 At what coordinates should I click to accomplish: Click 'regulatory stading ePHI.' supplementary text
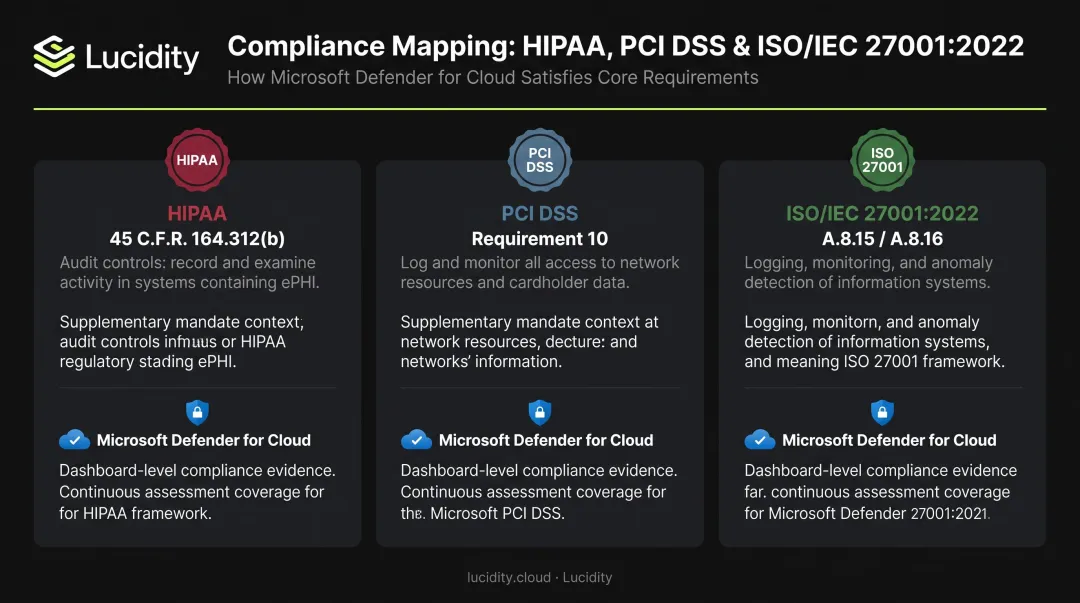click(148, 362)
